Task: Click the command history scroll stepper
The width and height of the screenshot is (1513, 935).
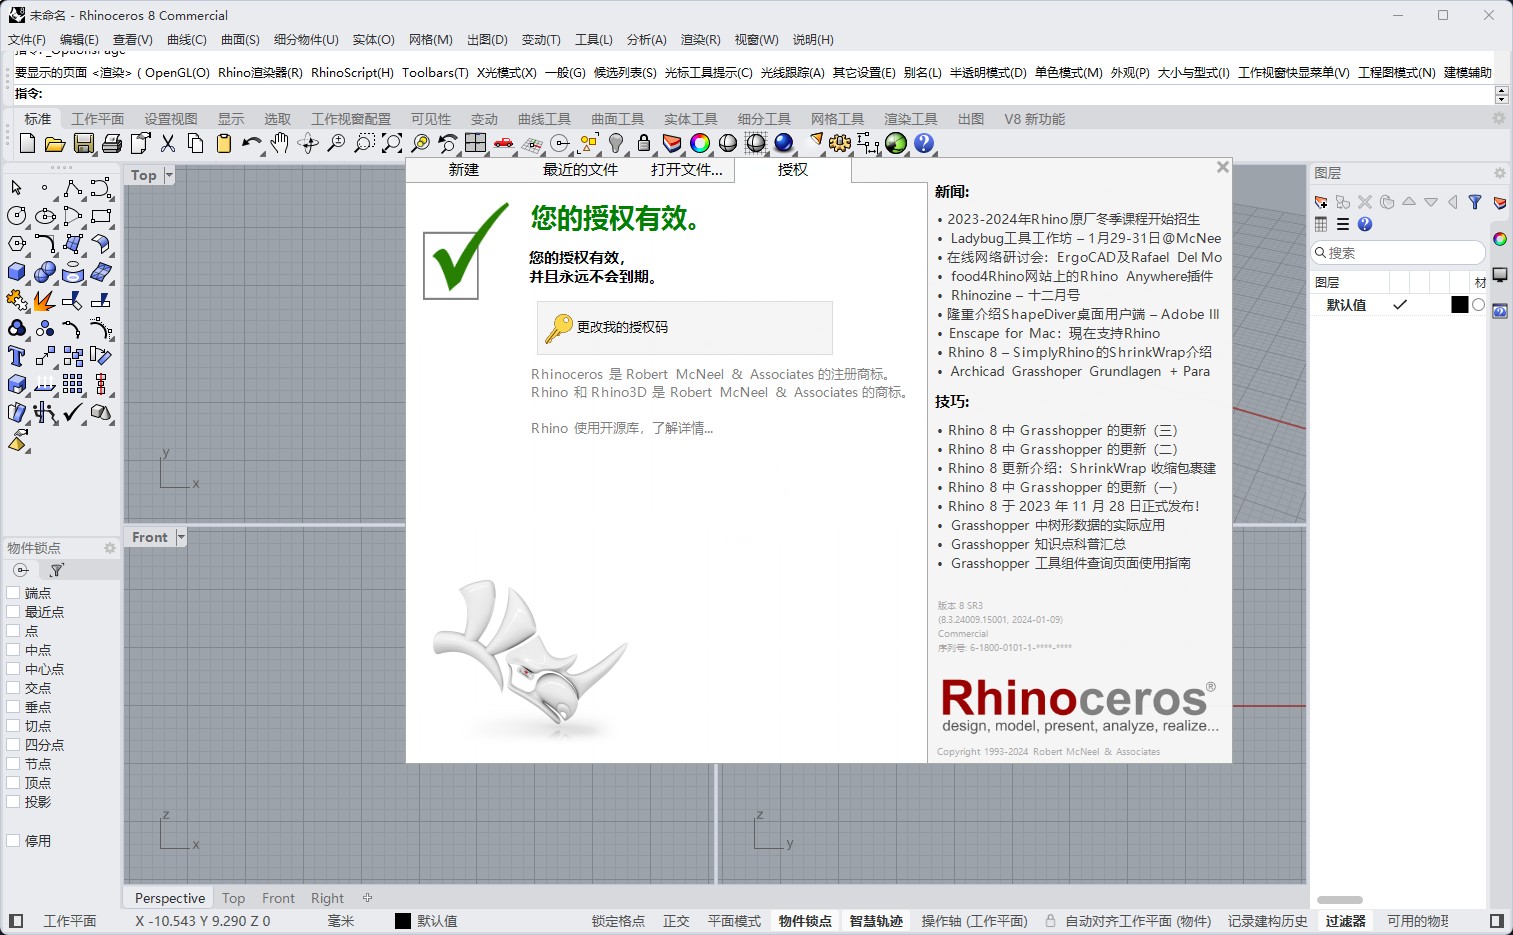Action: point(1501,94)
